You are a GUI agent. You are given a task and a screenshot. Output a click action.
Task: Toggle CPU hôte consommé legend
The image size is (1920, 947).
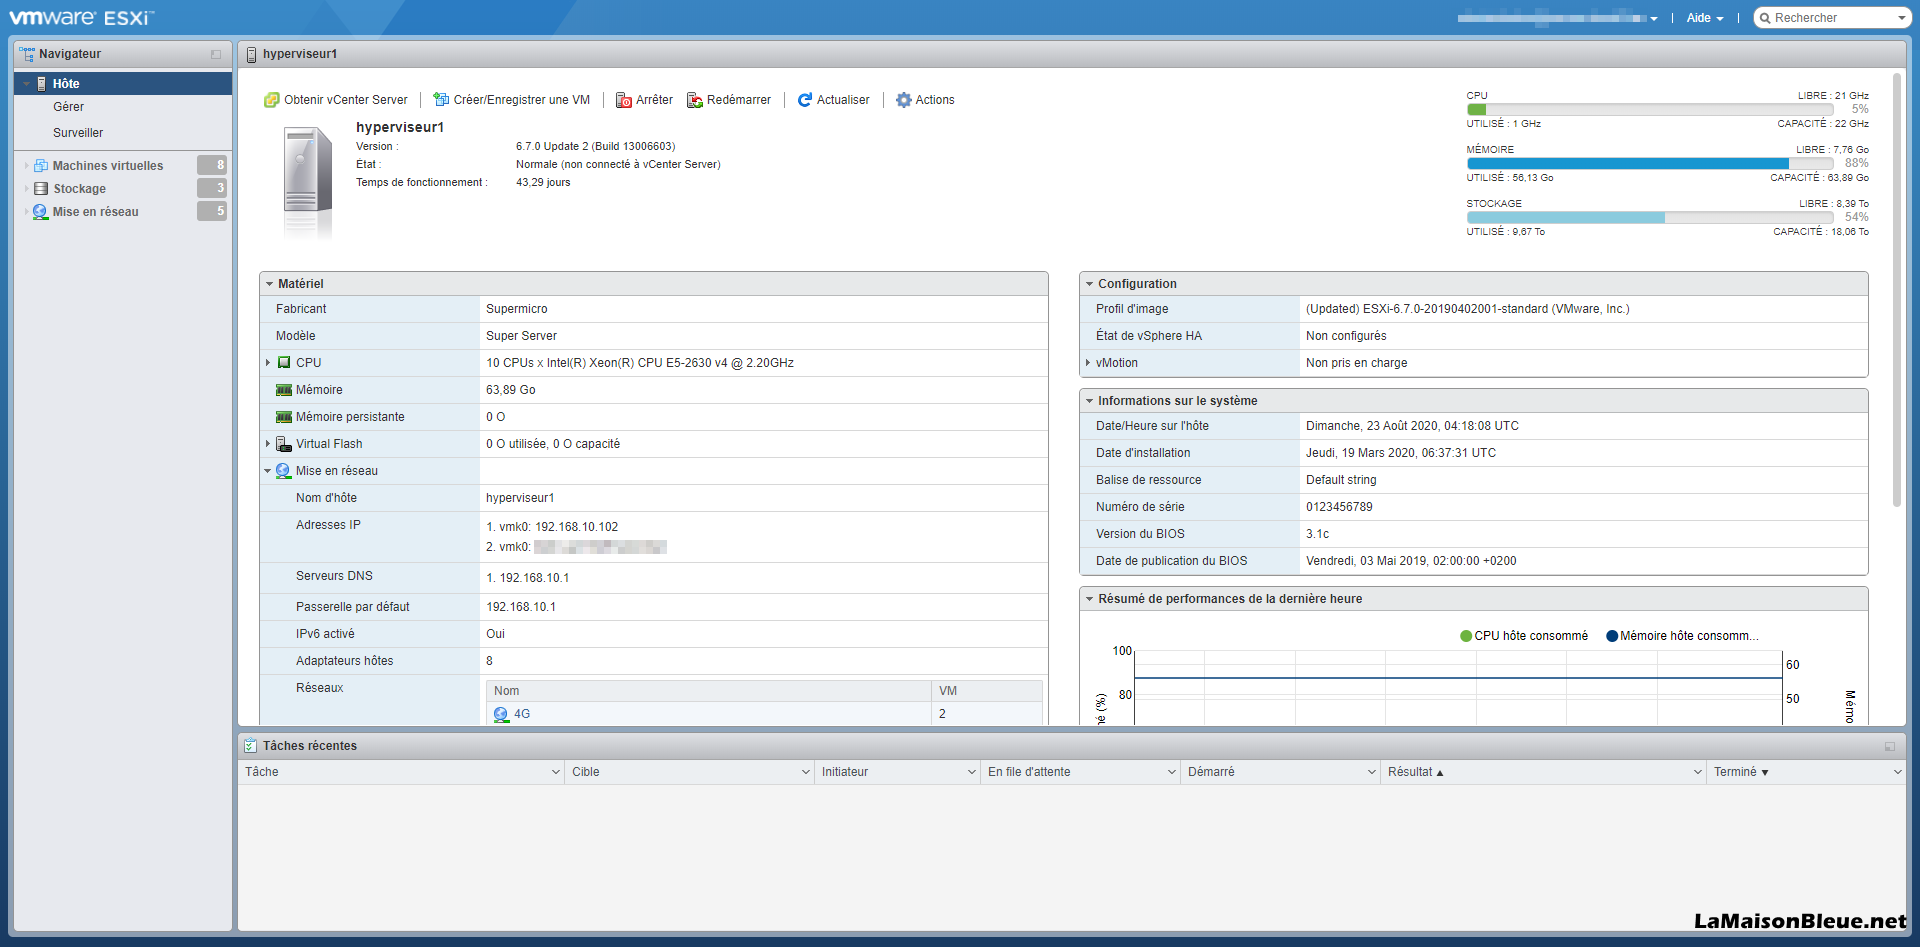click(x=1523, y=636)
